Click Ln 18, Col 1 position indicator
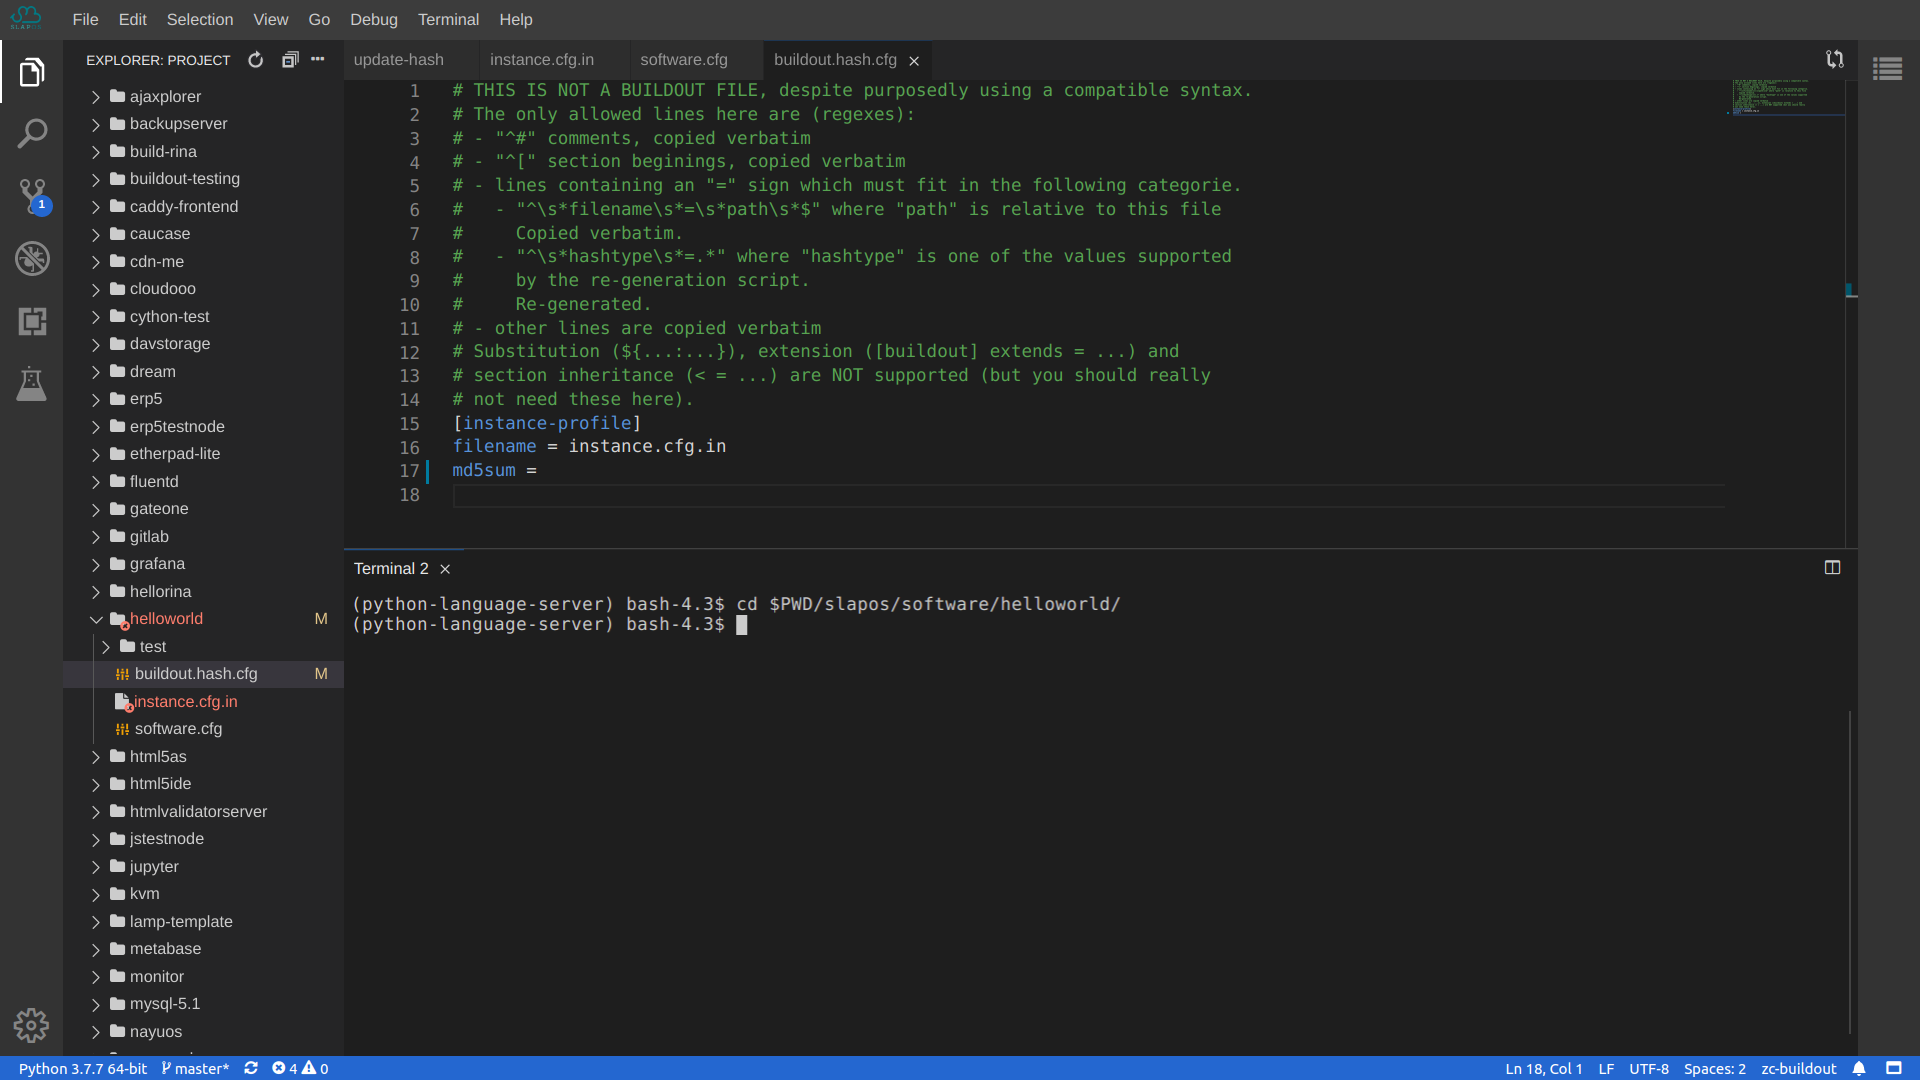The width and height of the screenshot is (1920, 1080). (1544, 1068)
